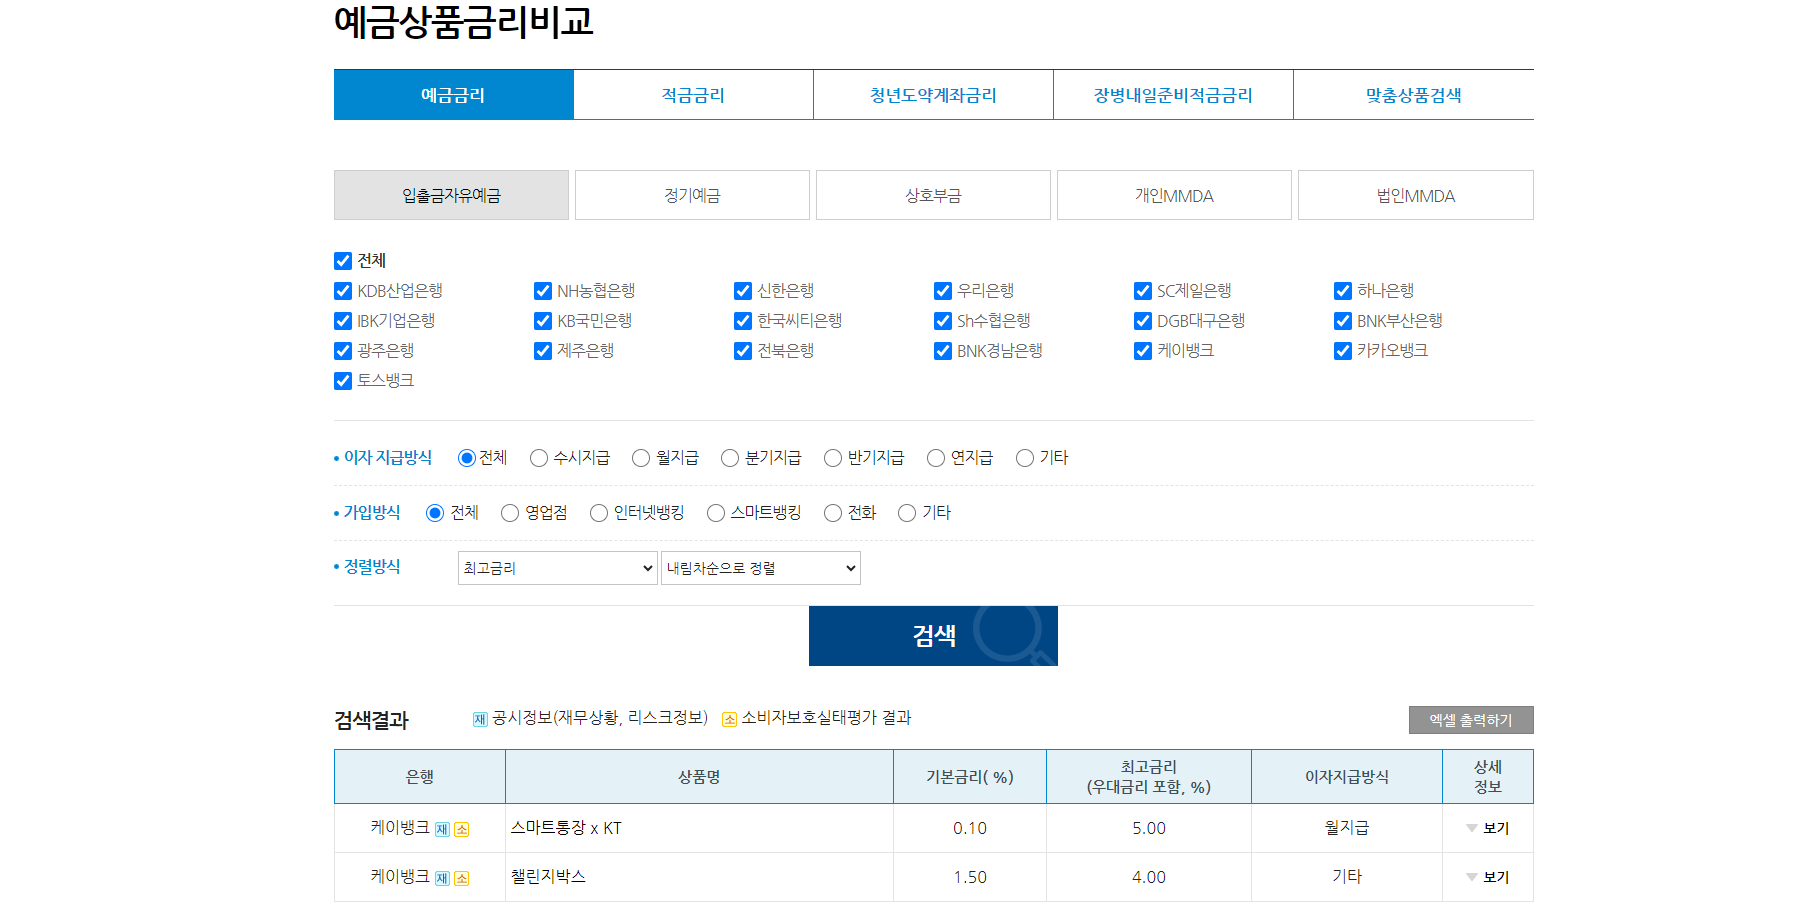Select 전체 under 가입방식

click(x=435, y=513)
